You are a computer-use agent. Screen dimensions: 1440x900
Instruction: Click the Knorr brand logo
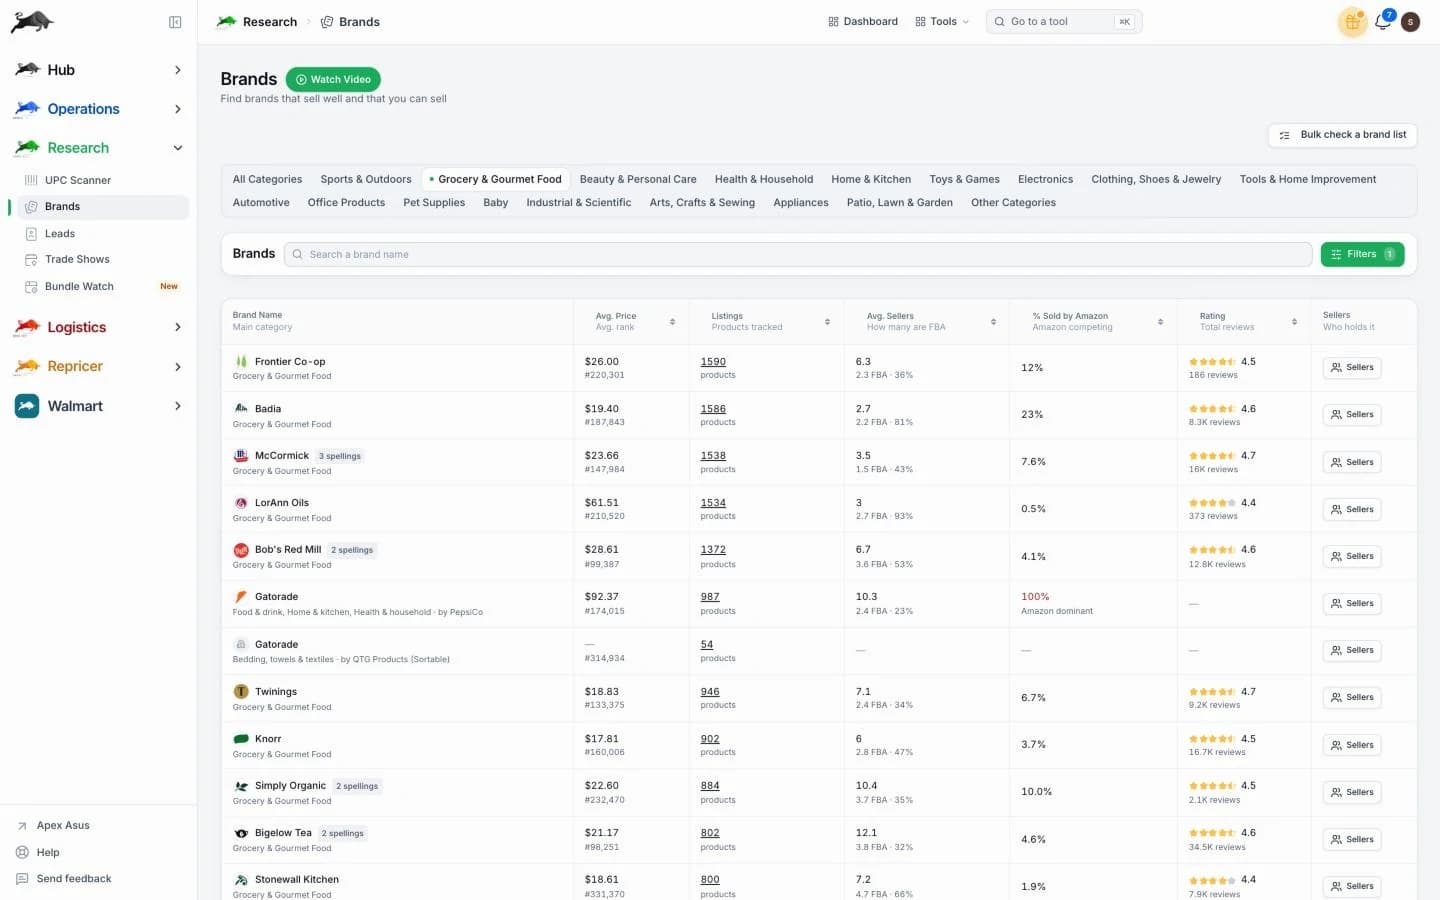(241, 739)
